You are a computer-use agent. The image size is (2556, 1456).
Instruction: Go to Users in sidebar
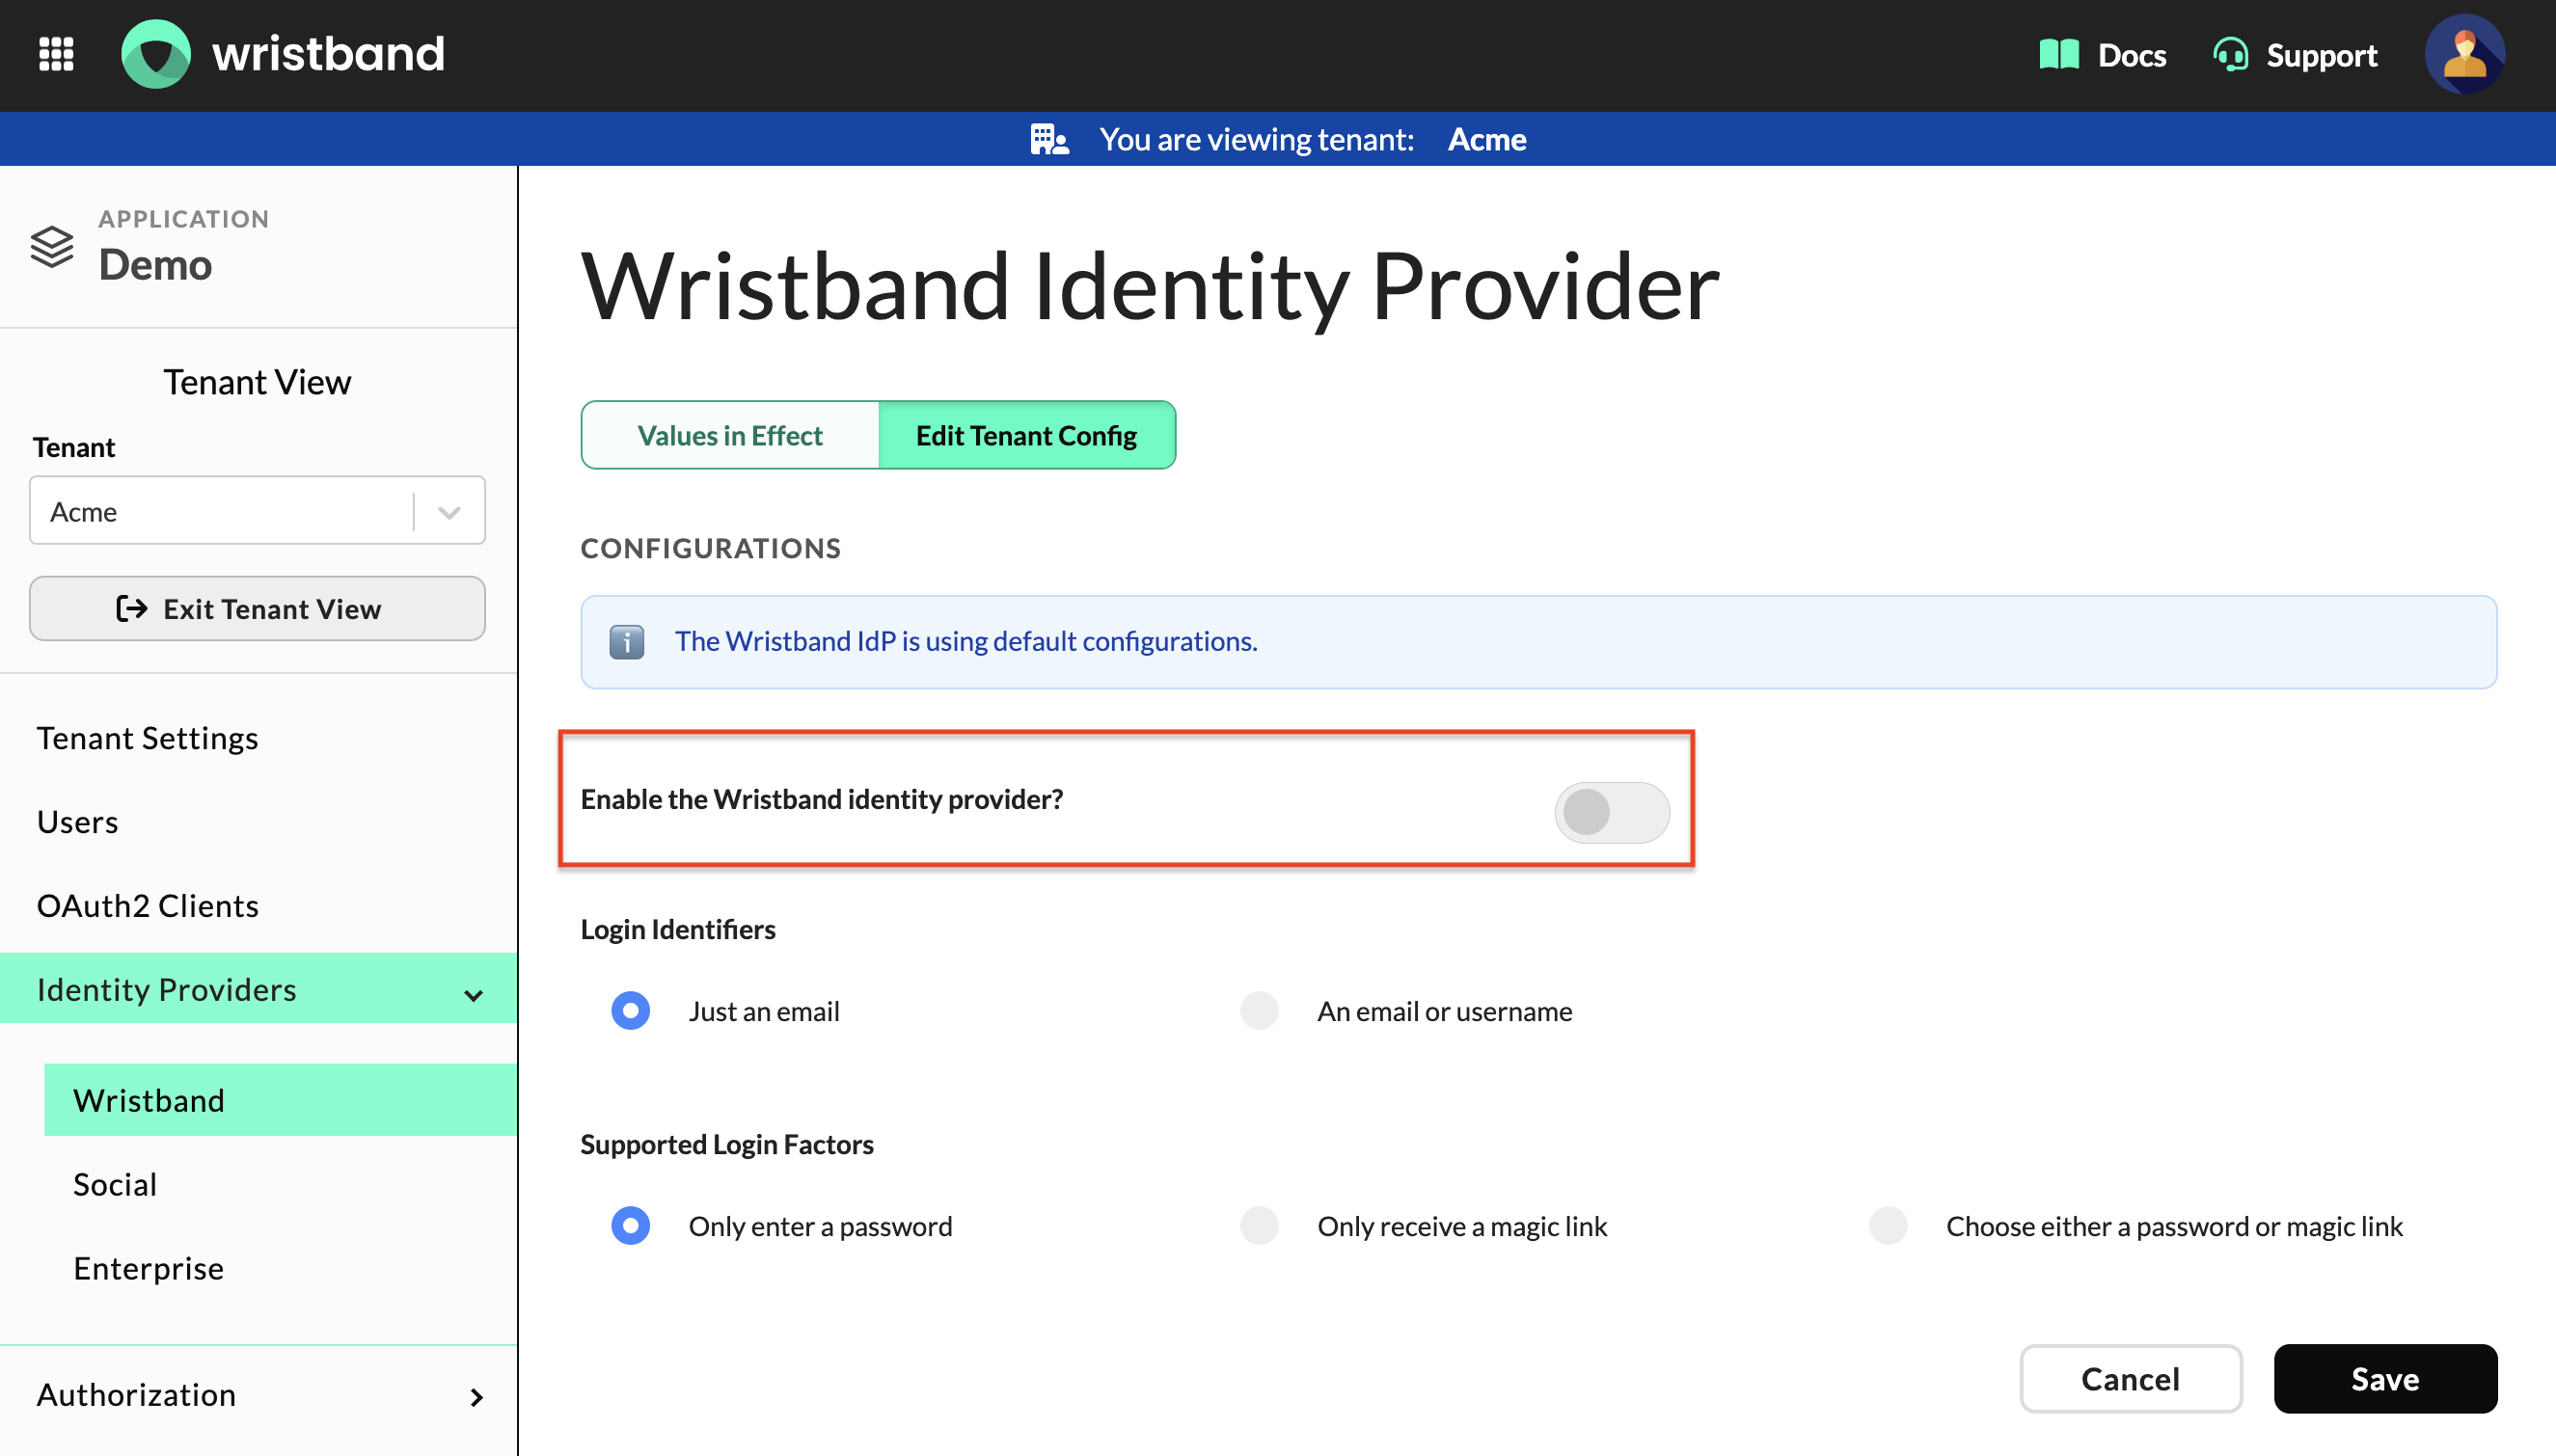click(78, 822)
